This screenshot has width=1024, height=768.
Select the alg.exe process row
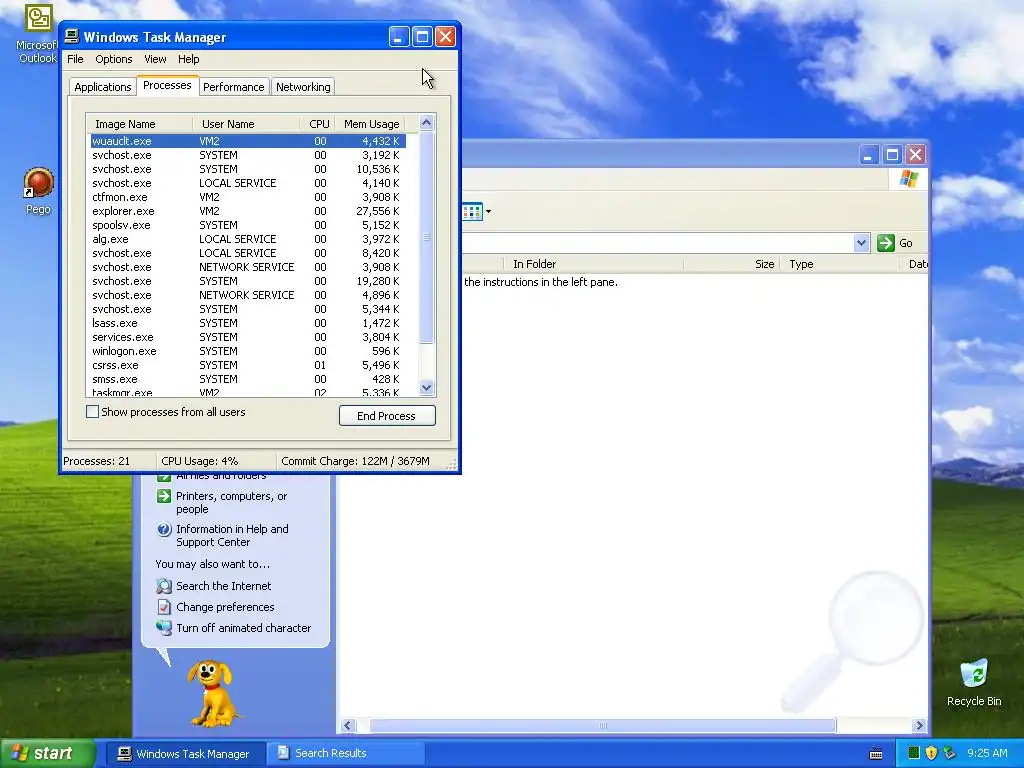(x=248, y=239)
